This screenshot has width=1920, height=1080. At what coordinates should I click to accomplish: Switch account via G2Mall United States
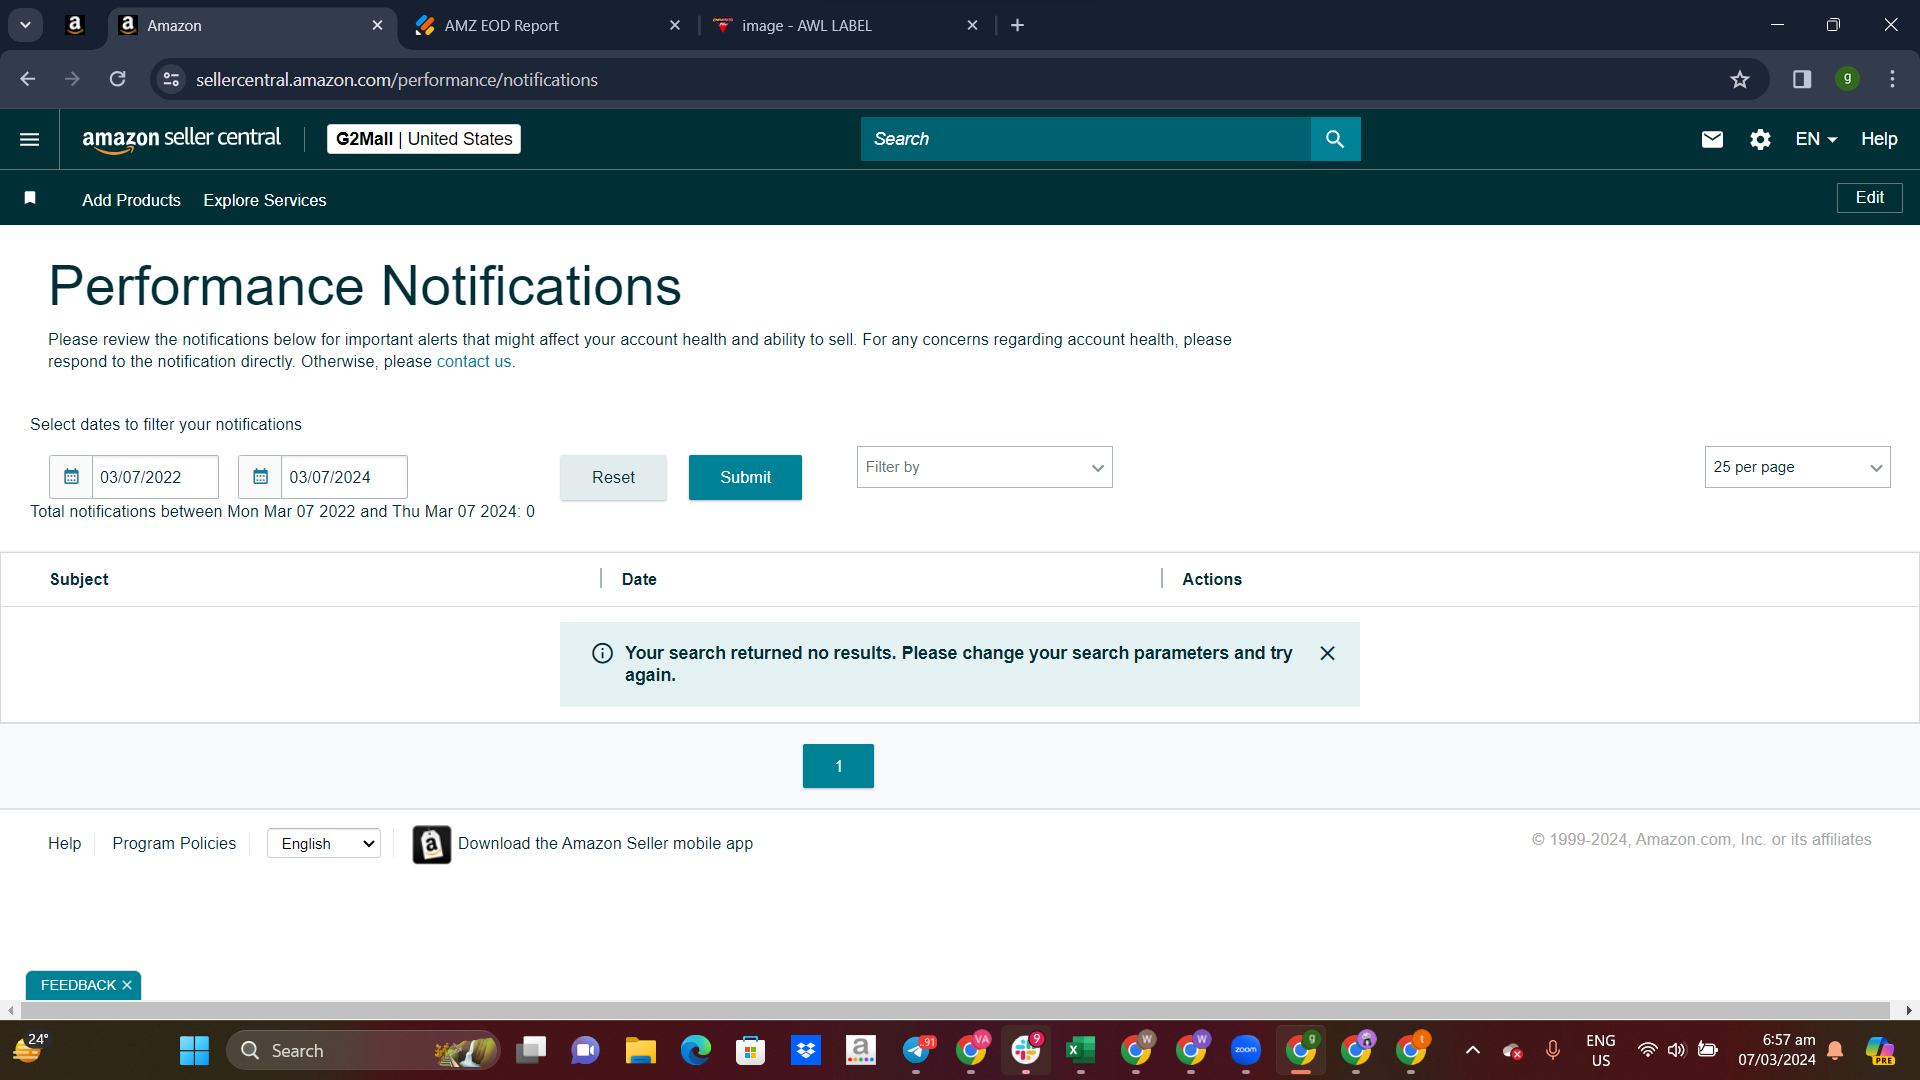click(424, 139)
